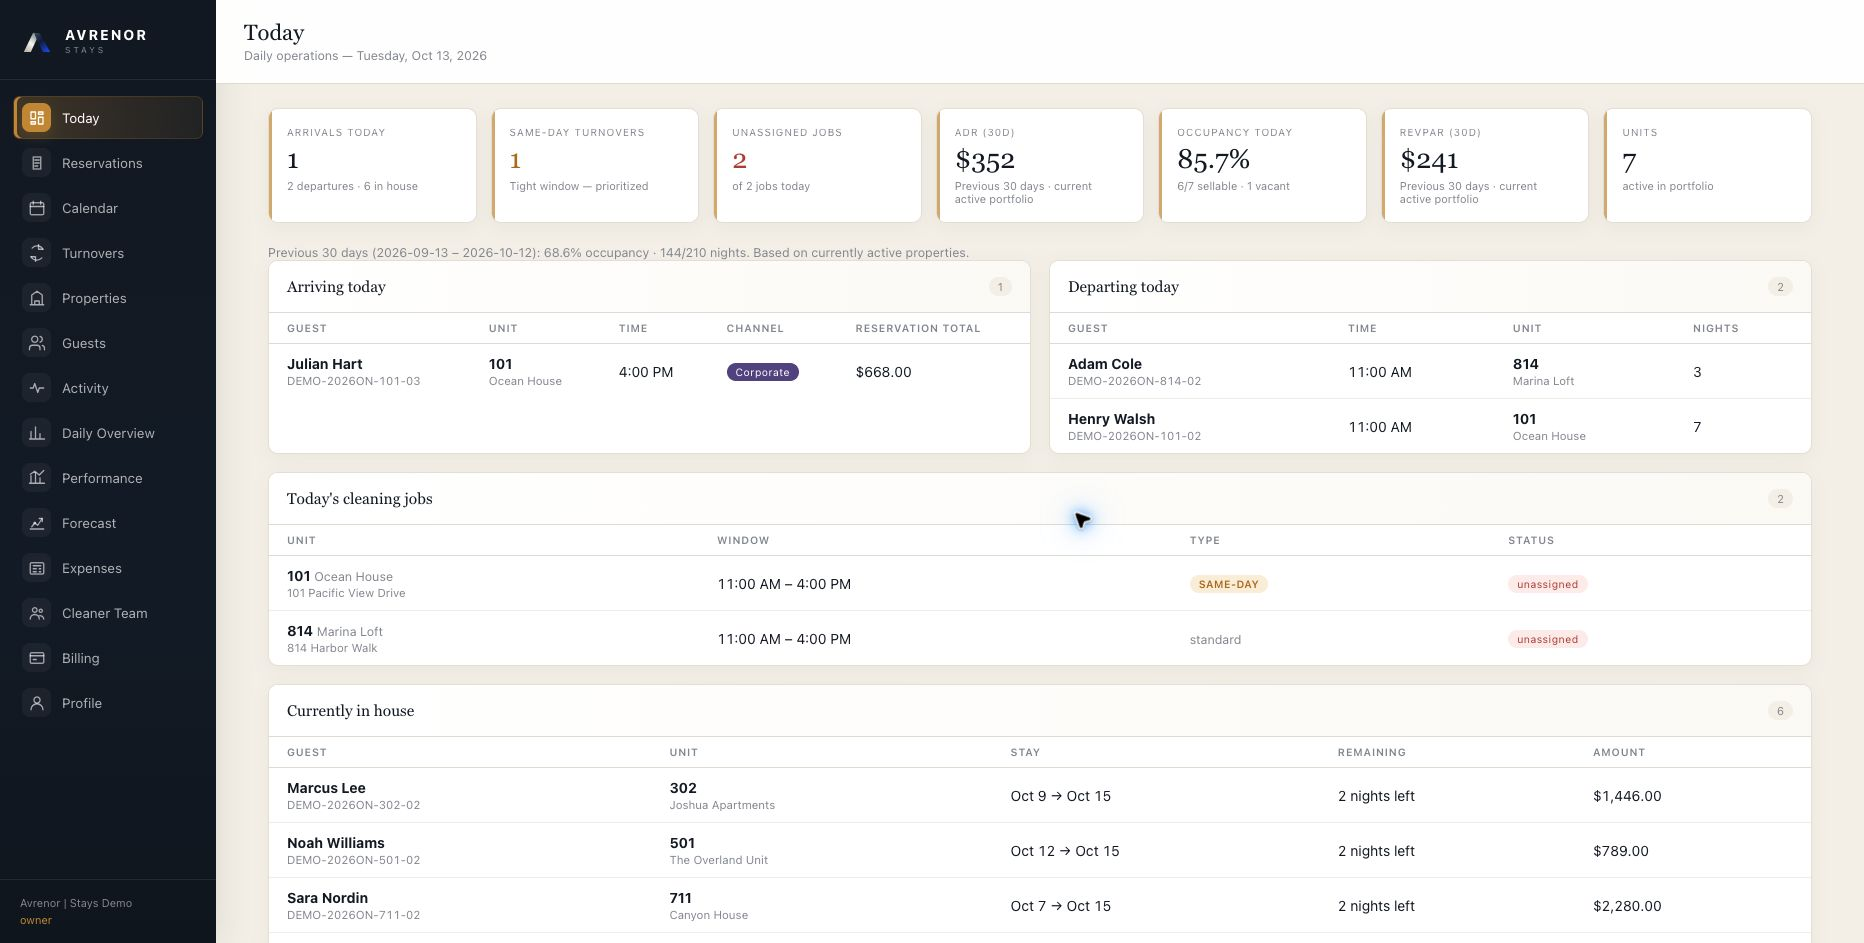Click the Same-Day Turnovers card

595,165
